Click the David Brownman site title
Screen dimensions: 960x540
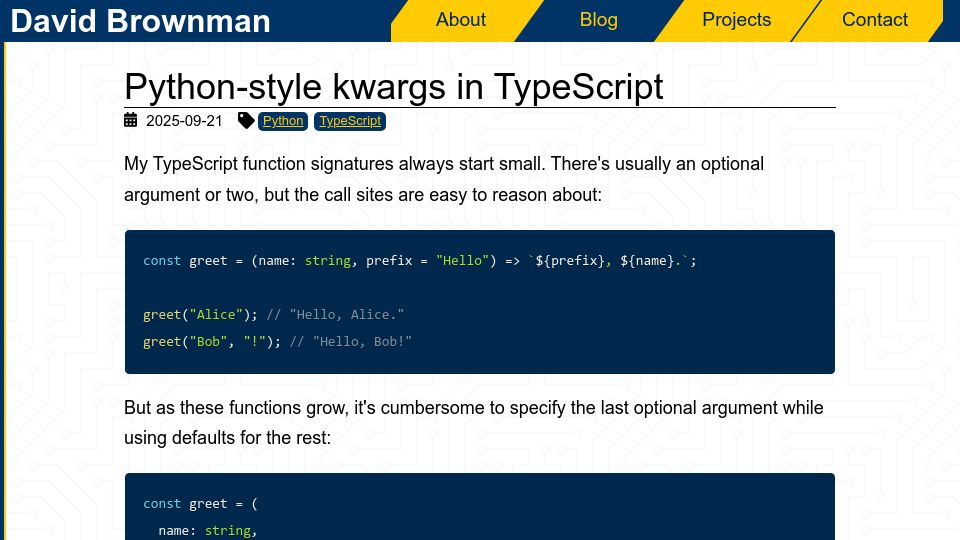pyautogui.click(x=140, y=21)
